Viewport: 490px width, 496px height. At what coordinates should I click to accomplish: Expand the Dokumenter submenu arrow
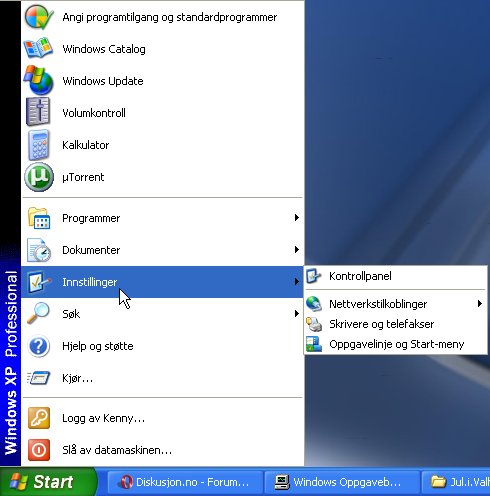296,250
